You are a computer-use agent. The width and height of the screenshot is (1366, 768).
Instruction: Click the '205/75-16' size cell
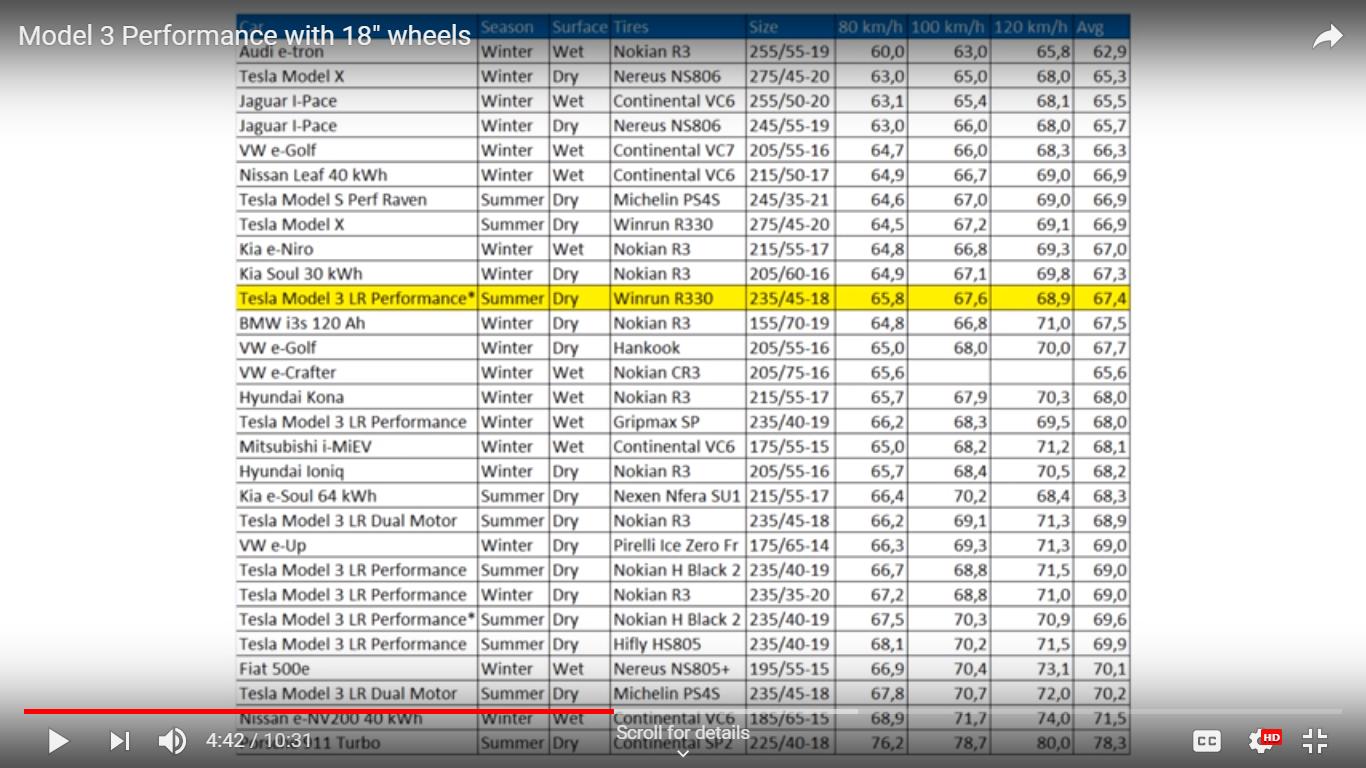[x=790, y=372]
